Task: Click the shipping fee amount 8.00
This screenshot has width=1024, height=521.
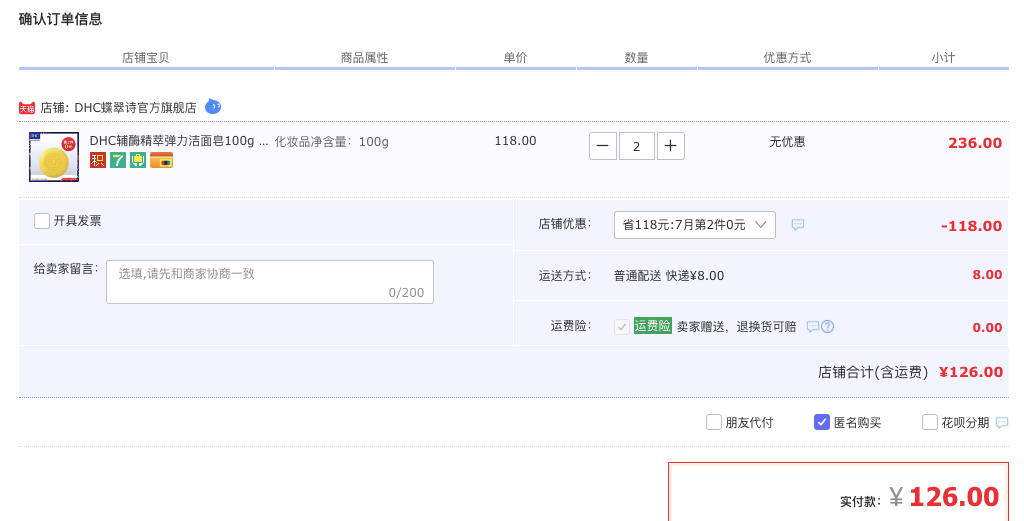Action: click(x=987, y=275)
